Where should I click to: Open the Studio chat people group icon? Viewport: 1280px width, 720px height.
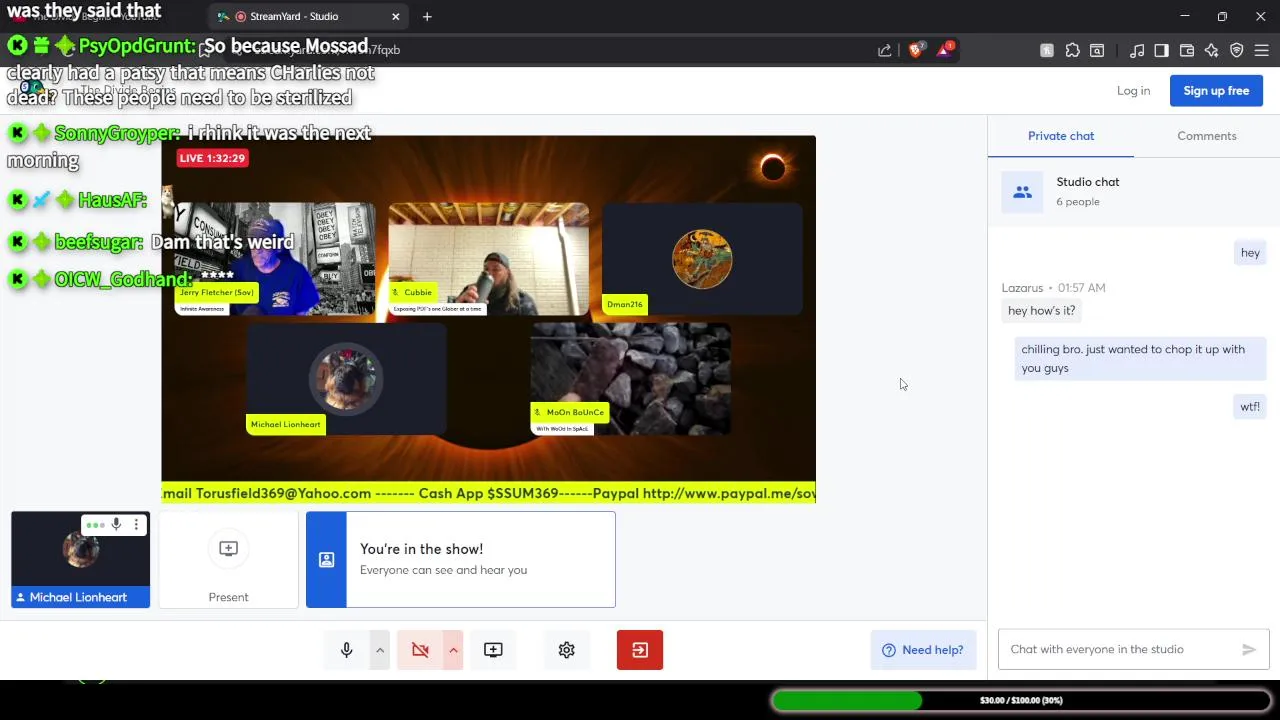[x=1022, y=192]
